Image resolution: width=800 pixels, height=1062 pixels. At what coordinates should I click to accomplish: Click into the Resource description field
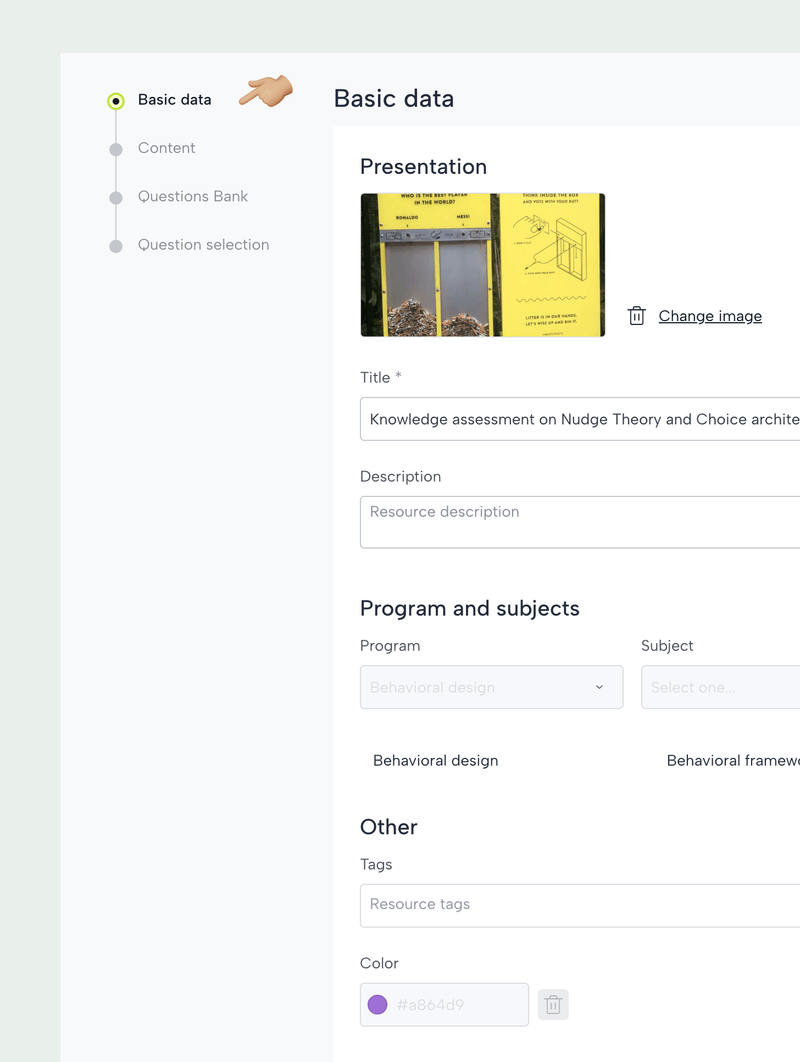click(x=580, y=522)
